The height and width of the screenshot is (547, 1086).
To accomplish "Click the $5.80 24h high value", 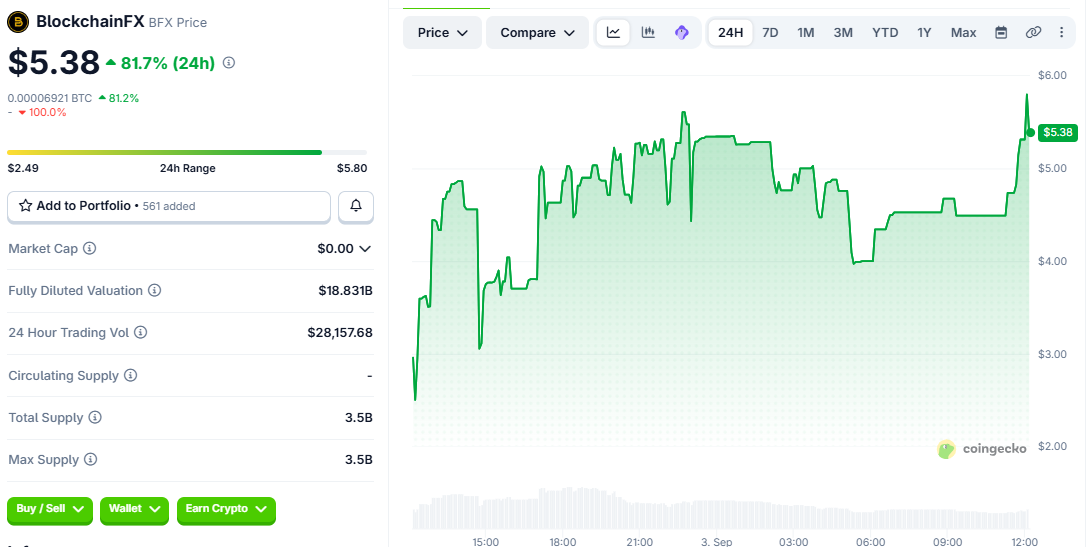I will point(352,168).
